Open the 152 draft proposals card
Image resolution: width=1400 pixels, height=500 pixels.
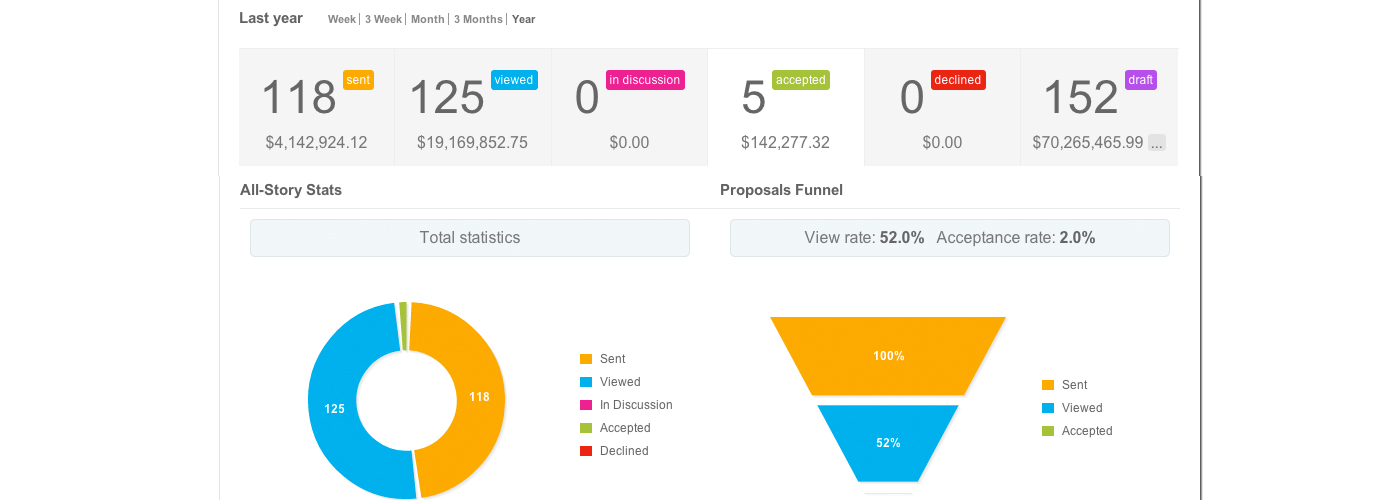1099,107
